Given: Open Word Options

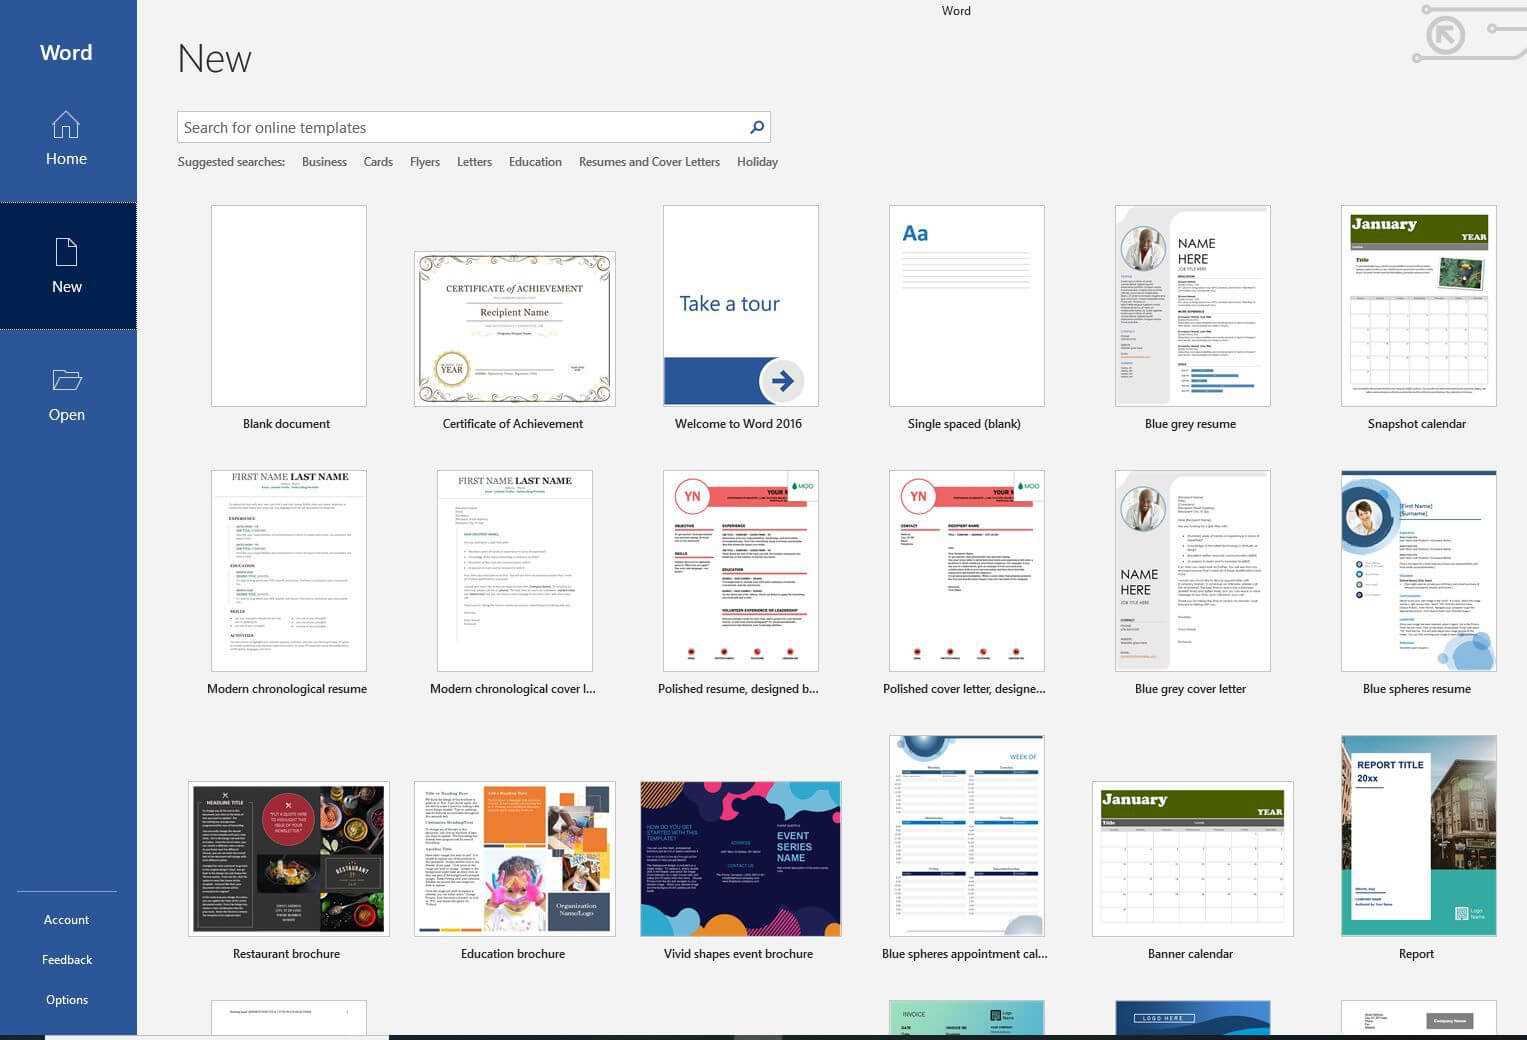Looking at the screenshot, I should (x=66, y=1000).
